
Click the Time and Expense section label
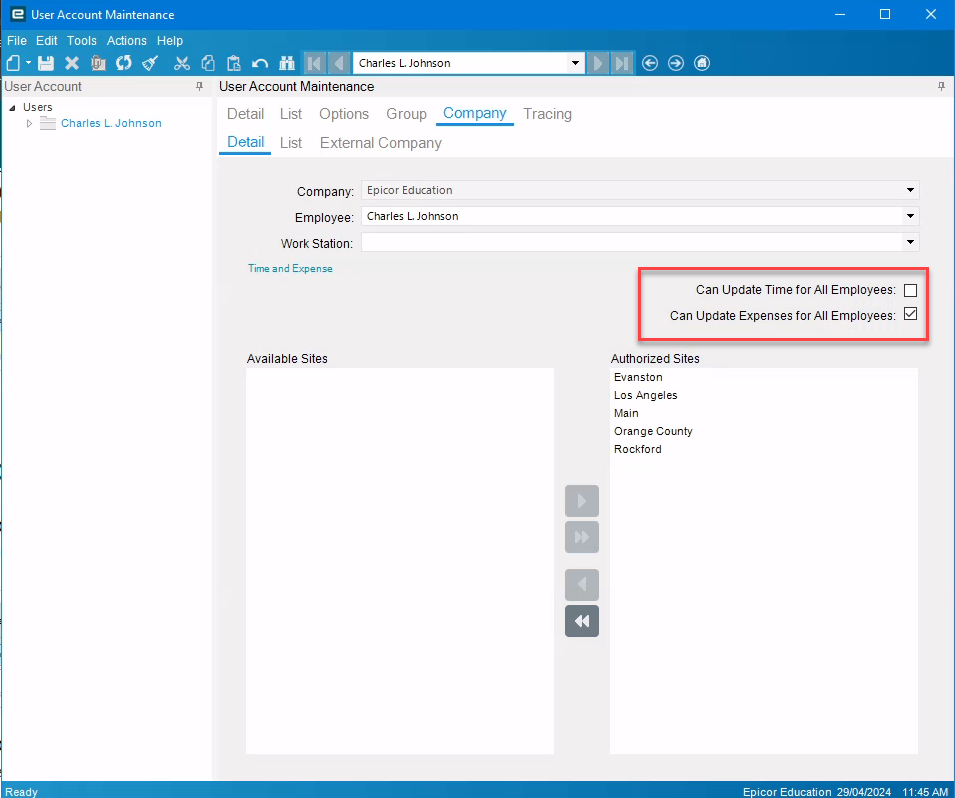point(290,269)
